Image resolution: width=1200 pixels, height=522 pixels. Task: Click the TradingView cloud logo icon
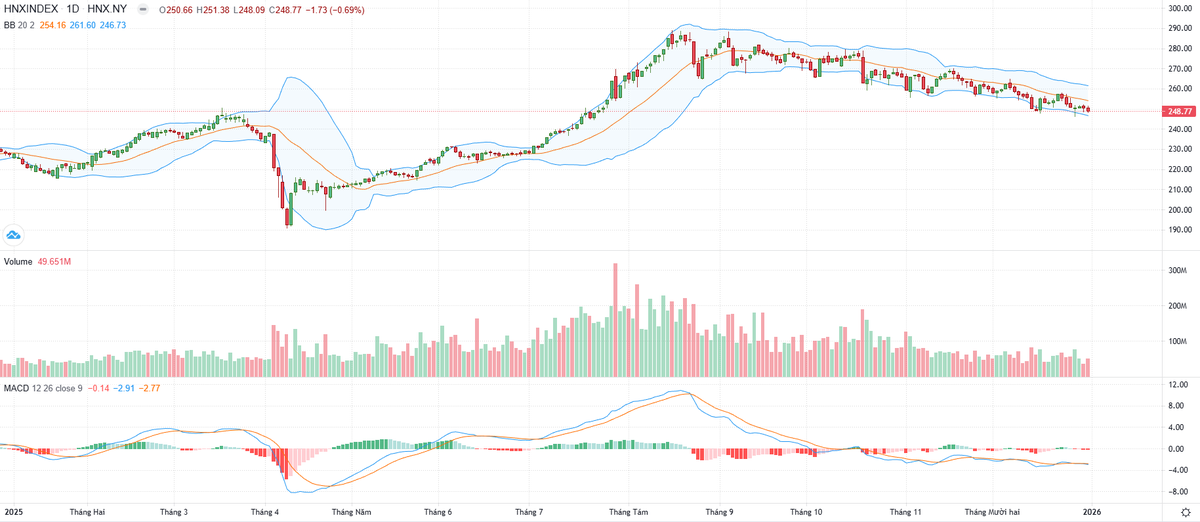14,235
